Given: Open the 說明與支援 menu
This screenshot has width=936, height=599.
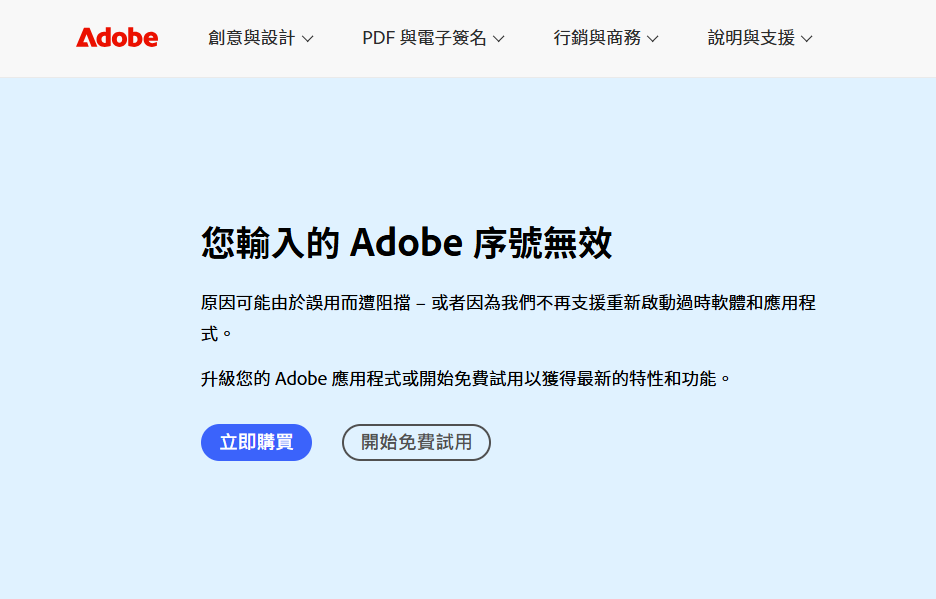Looking at the screenshot, I should [x=760, y=38].
